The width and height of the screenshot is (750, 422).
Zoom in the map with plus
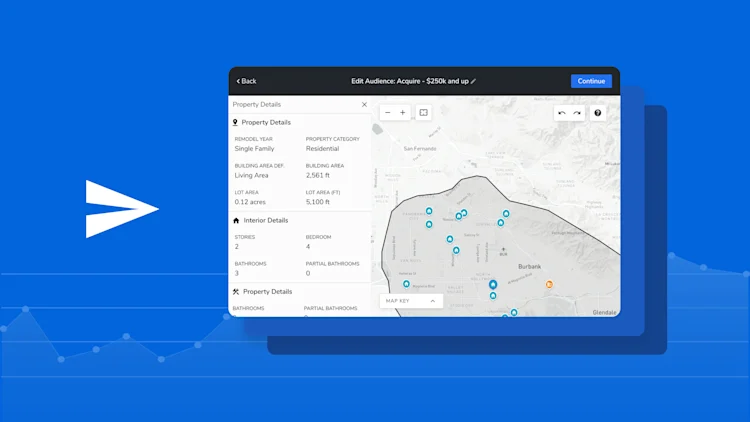[403, 112]
